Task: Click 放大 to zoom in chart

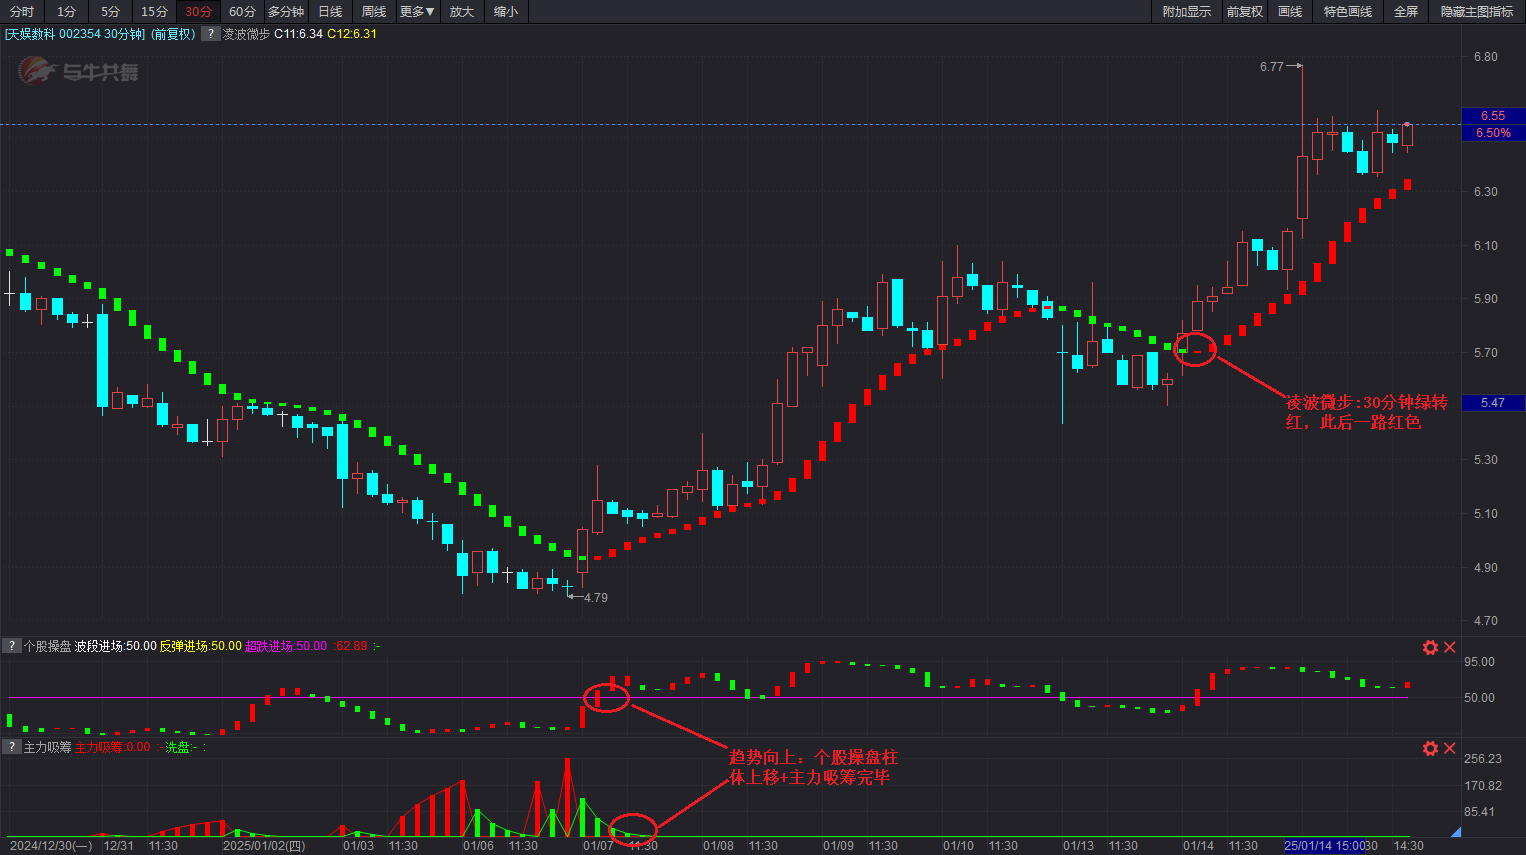Action: pyautogui.click(x=462, y=12)
